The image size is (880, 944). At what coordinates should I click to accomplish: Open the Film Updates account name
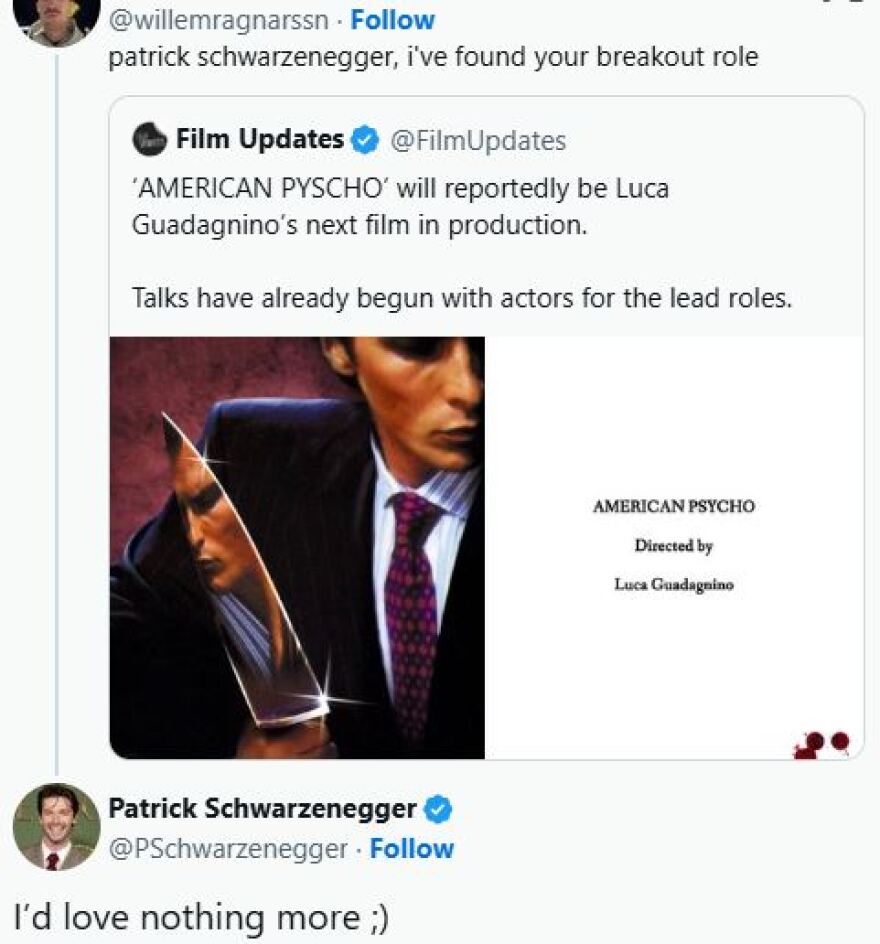coord(260,140)
